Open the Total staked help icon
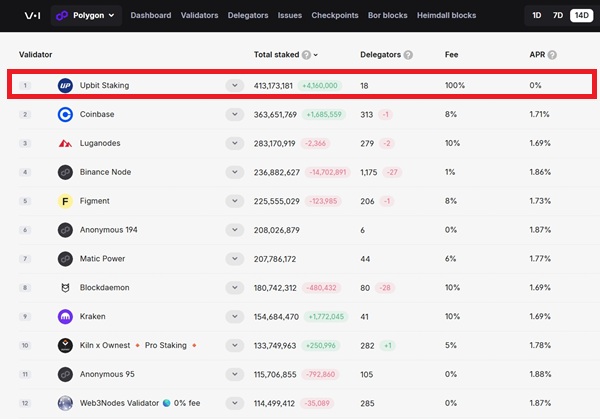Screen dimensions: 600x419 point(306,55)
